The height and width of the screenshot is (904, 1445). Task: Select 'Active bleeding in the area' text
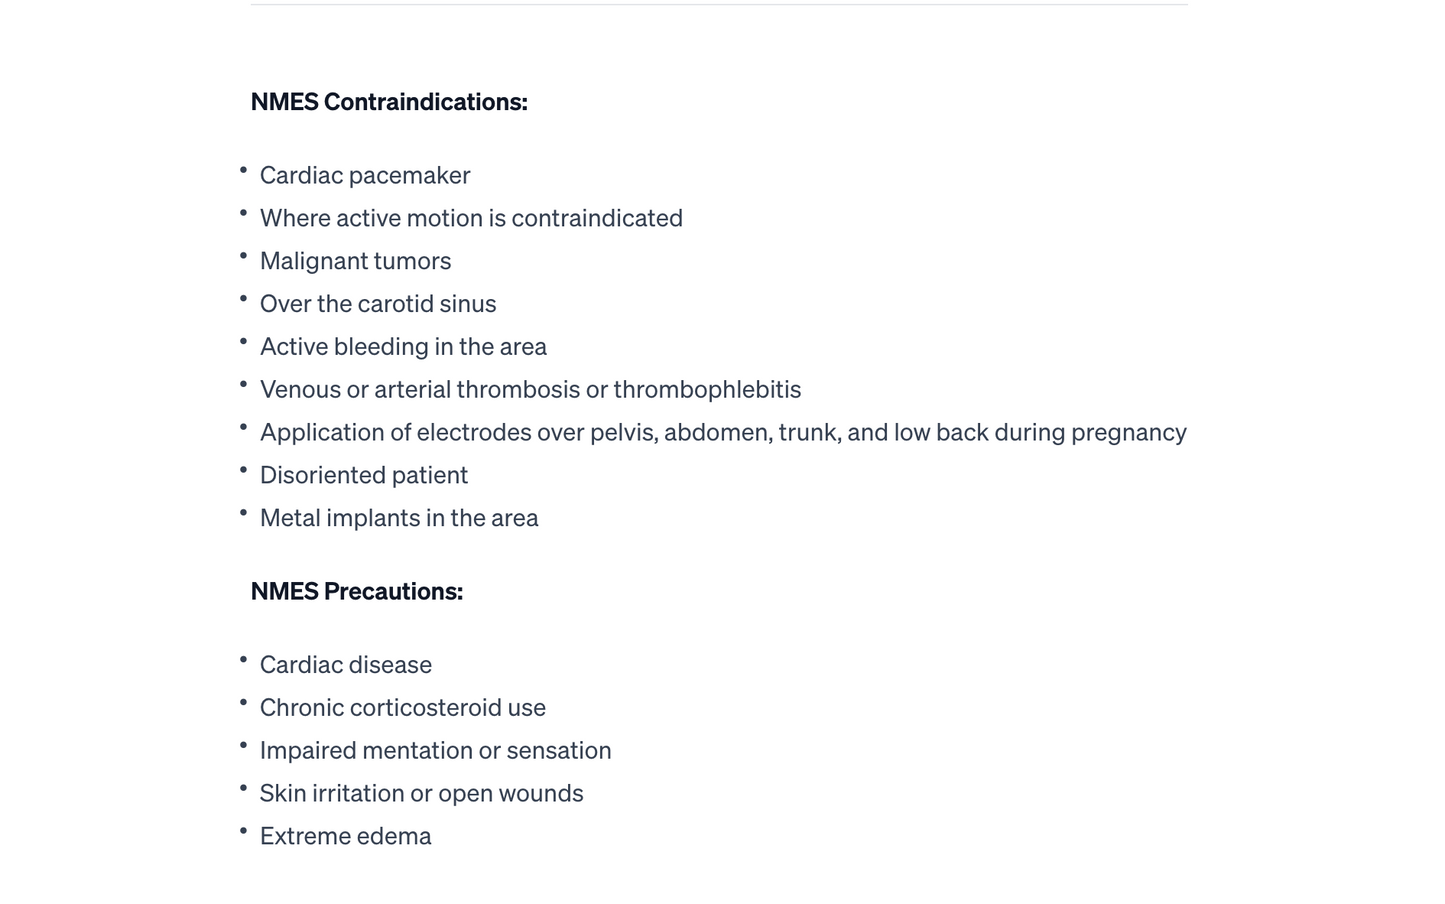(403, 347)
